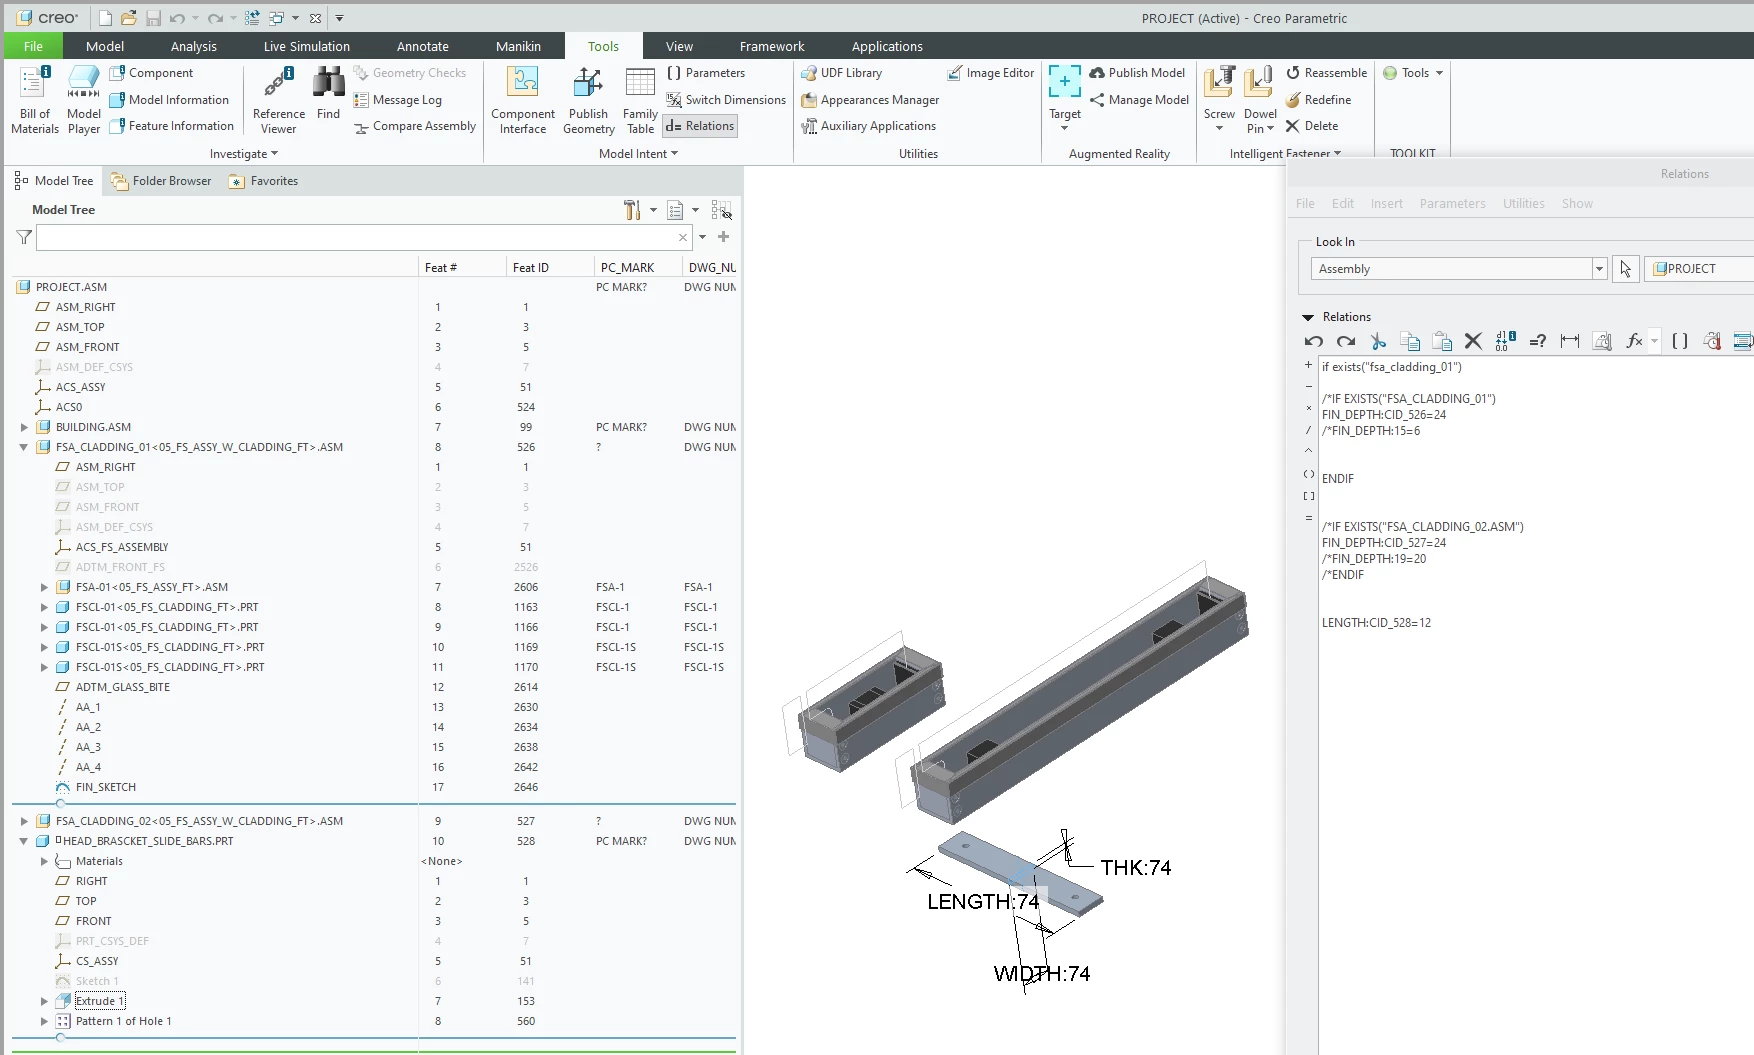Switch to the Model ribbon tab
This screenshot has width=1754, height=1055.
coord(105,46)
